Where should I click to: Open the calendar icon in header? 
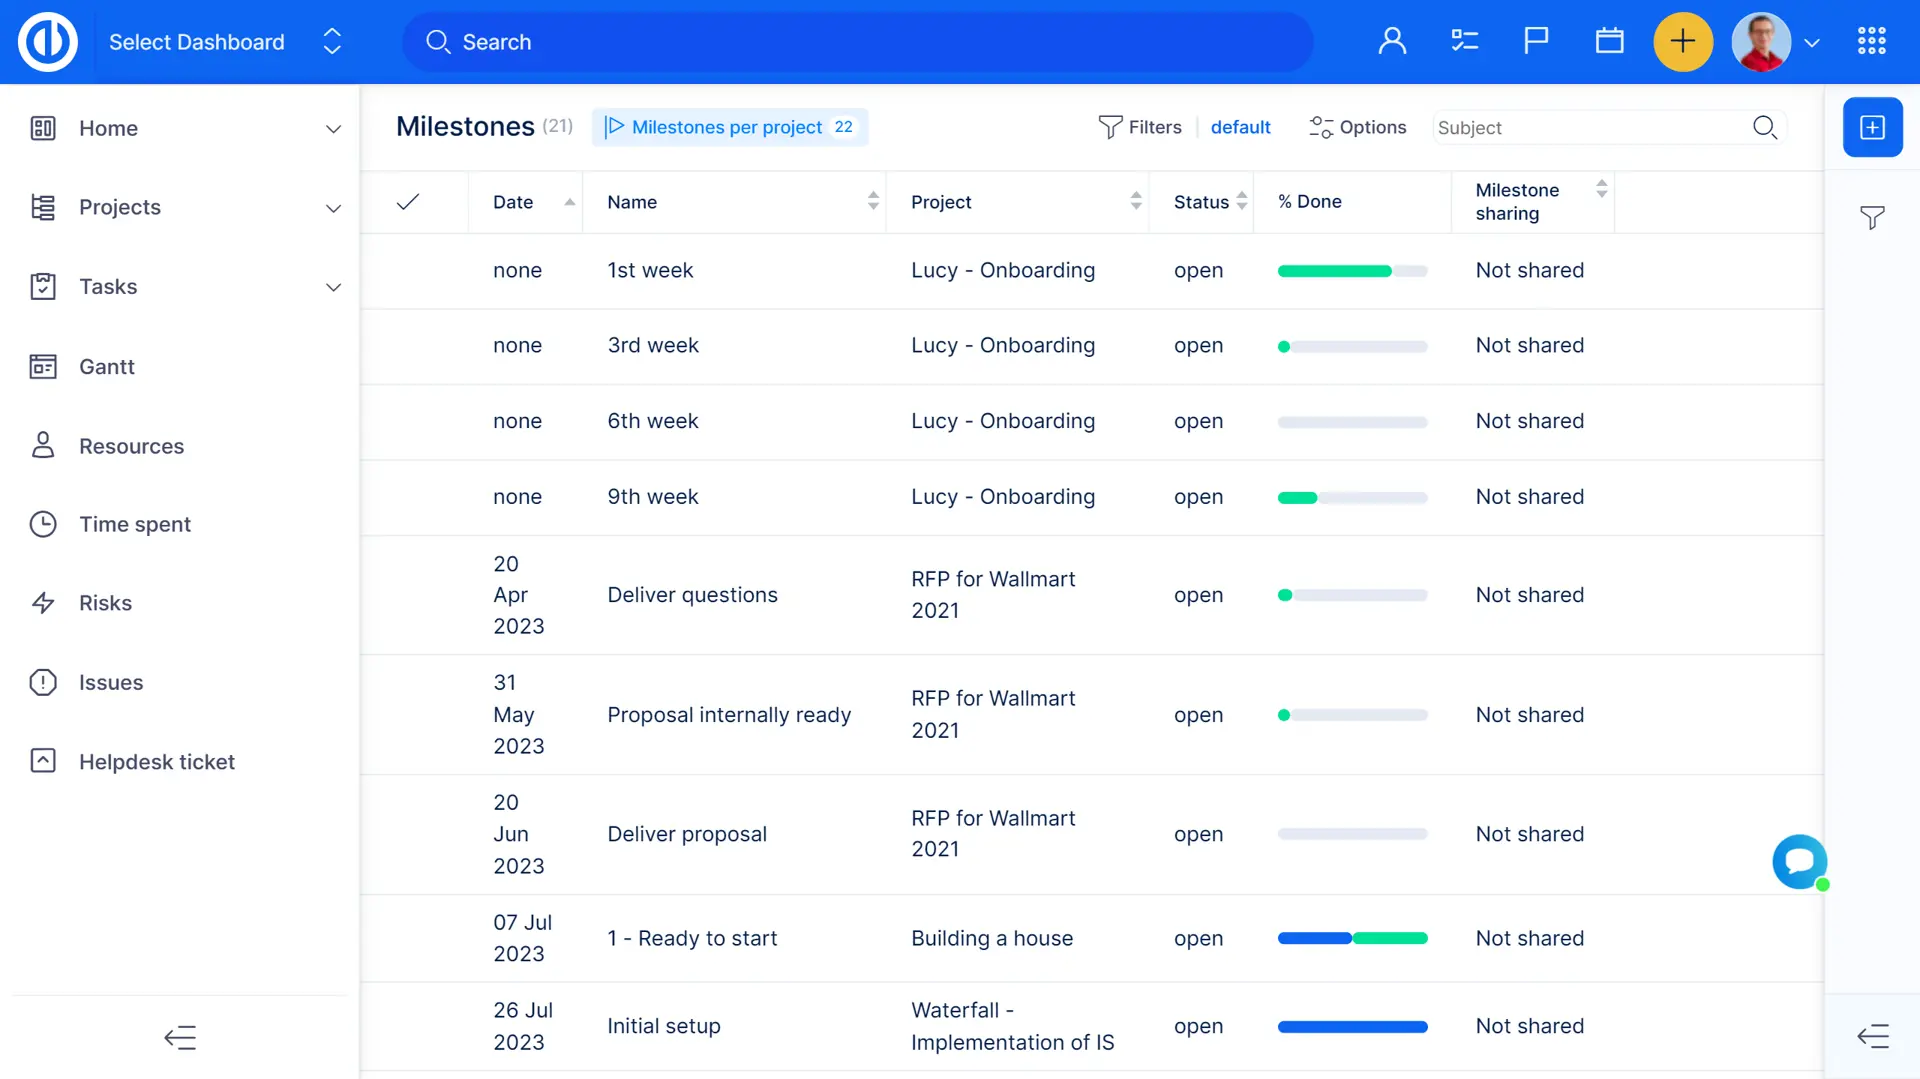coord(1609,41)
